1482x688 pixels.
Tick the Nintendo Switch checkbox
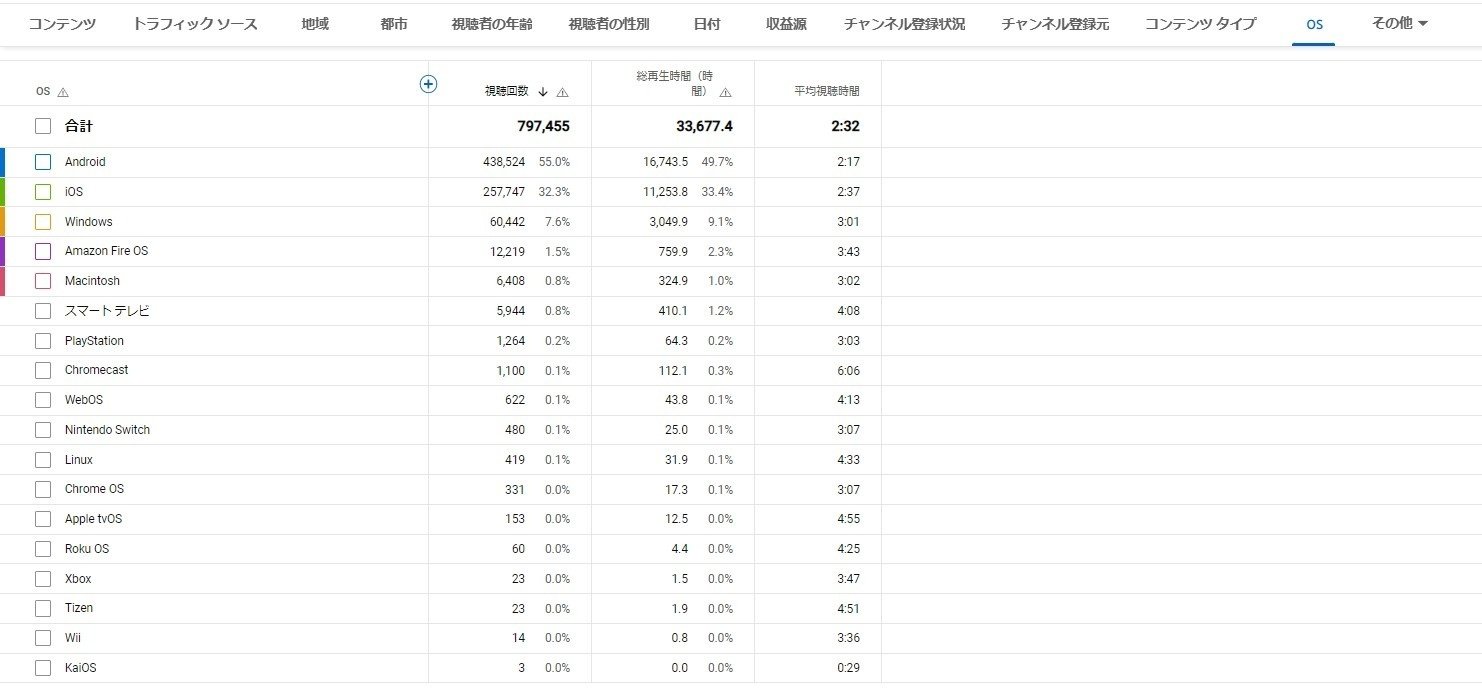[43, 430]
